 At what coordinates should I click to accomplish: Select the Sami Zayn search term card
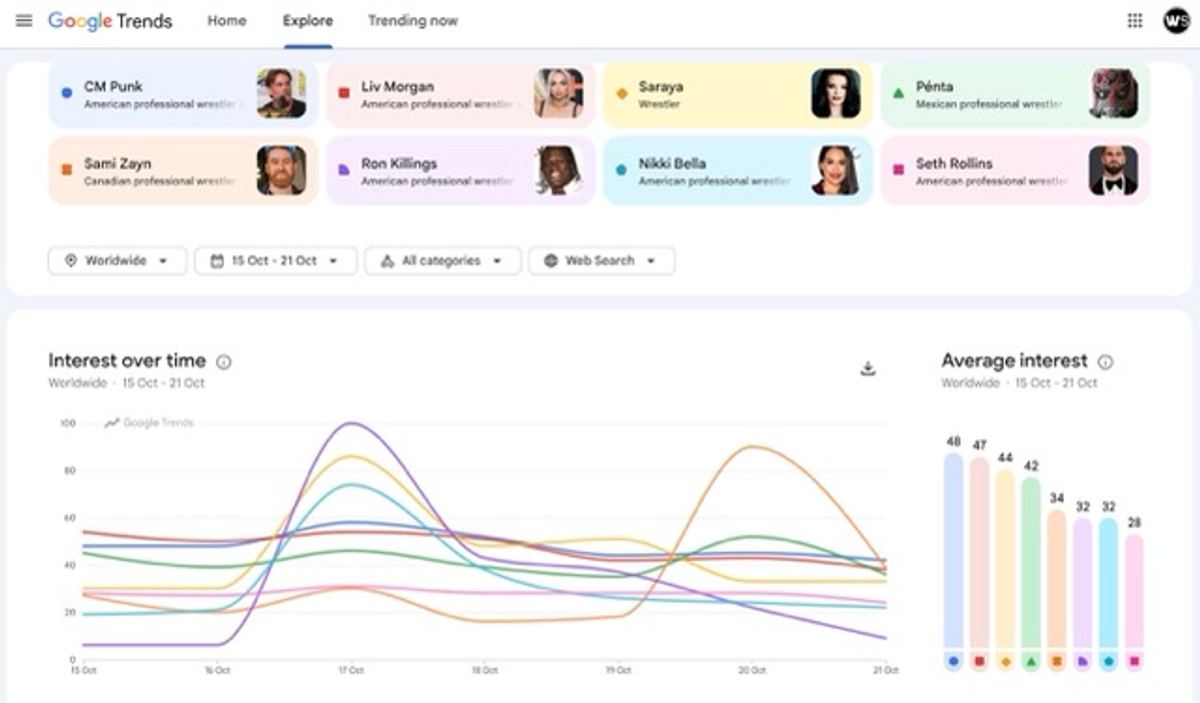[184, 171]
